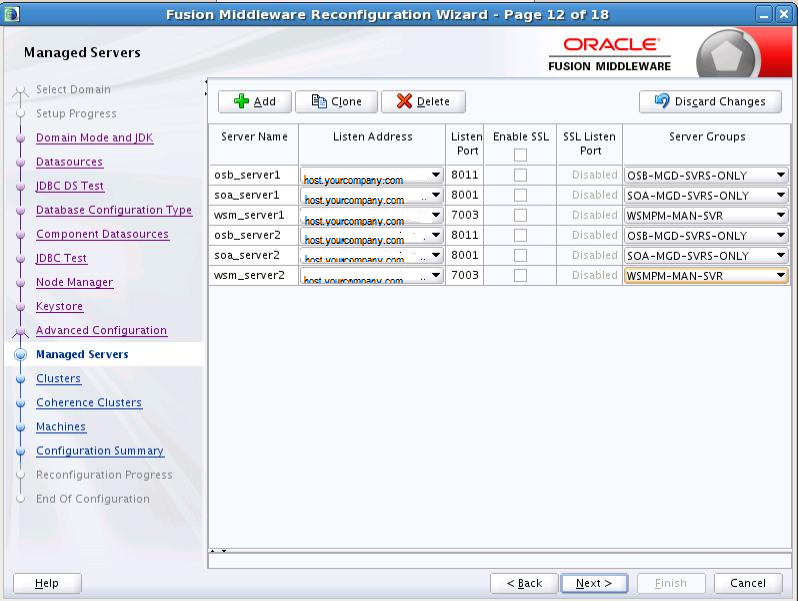This screenshot has width=798, height=601.
Task: Go to Clusters step
Action: 59,379
